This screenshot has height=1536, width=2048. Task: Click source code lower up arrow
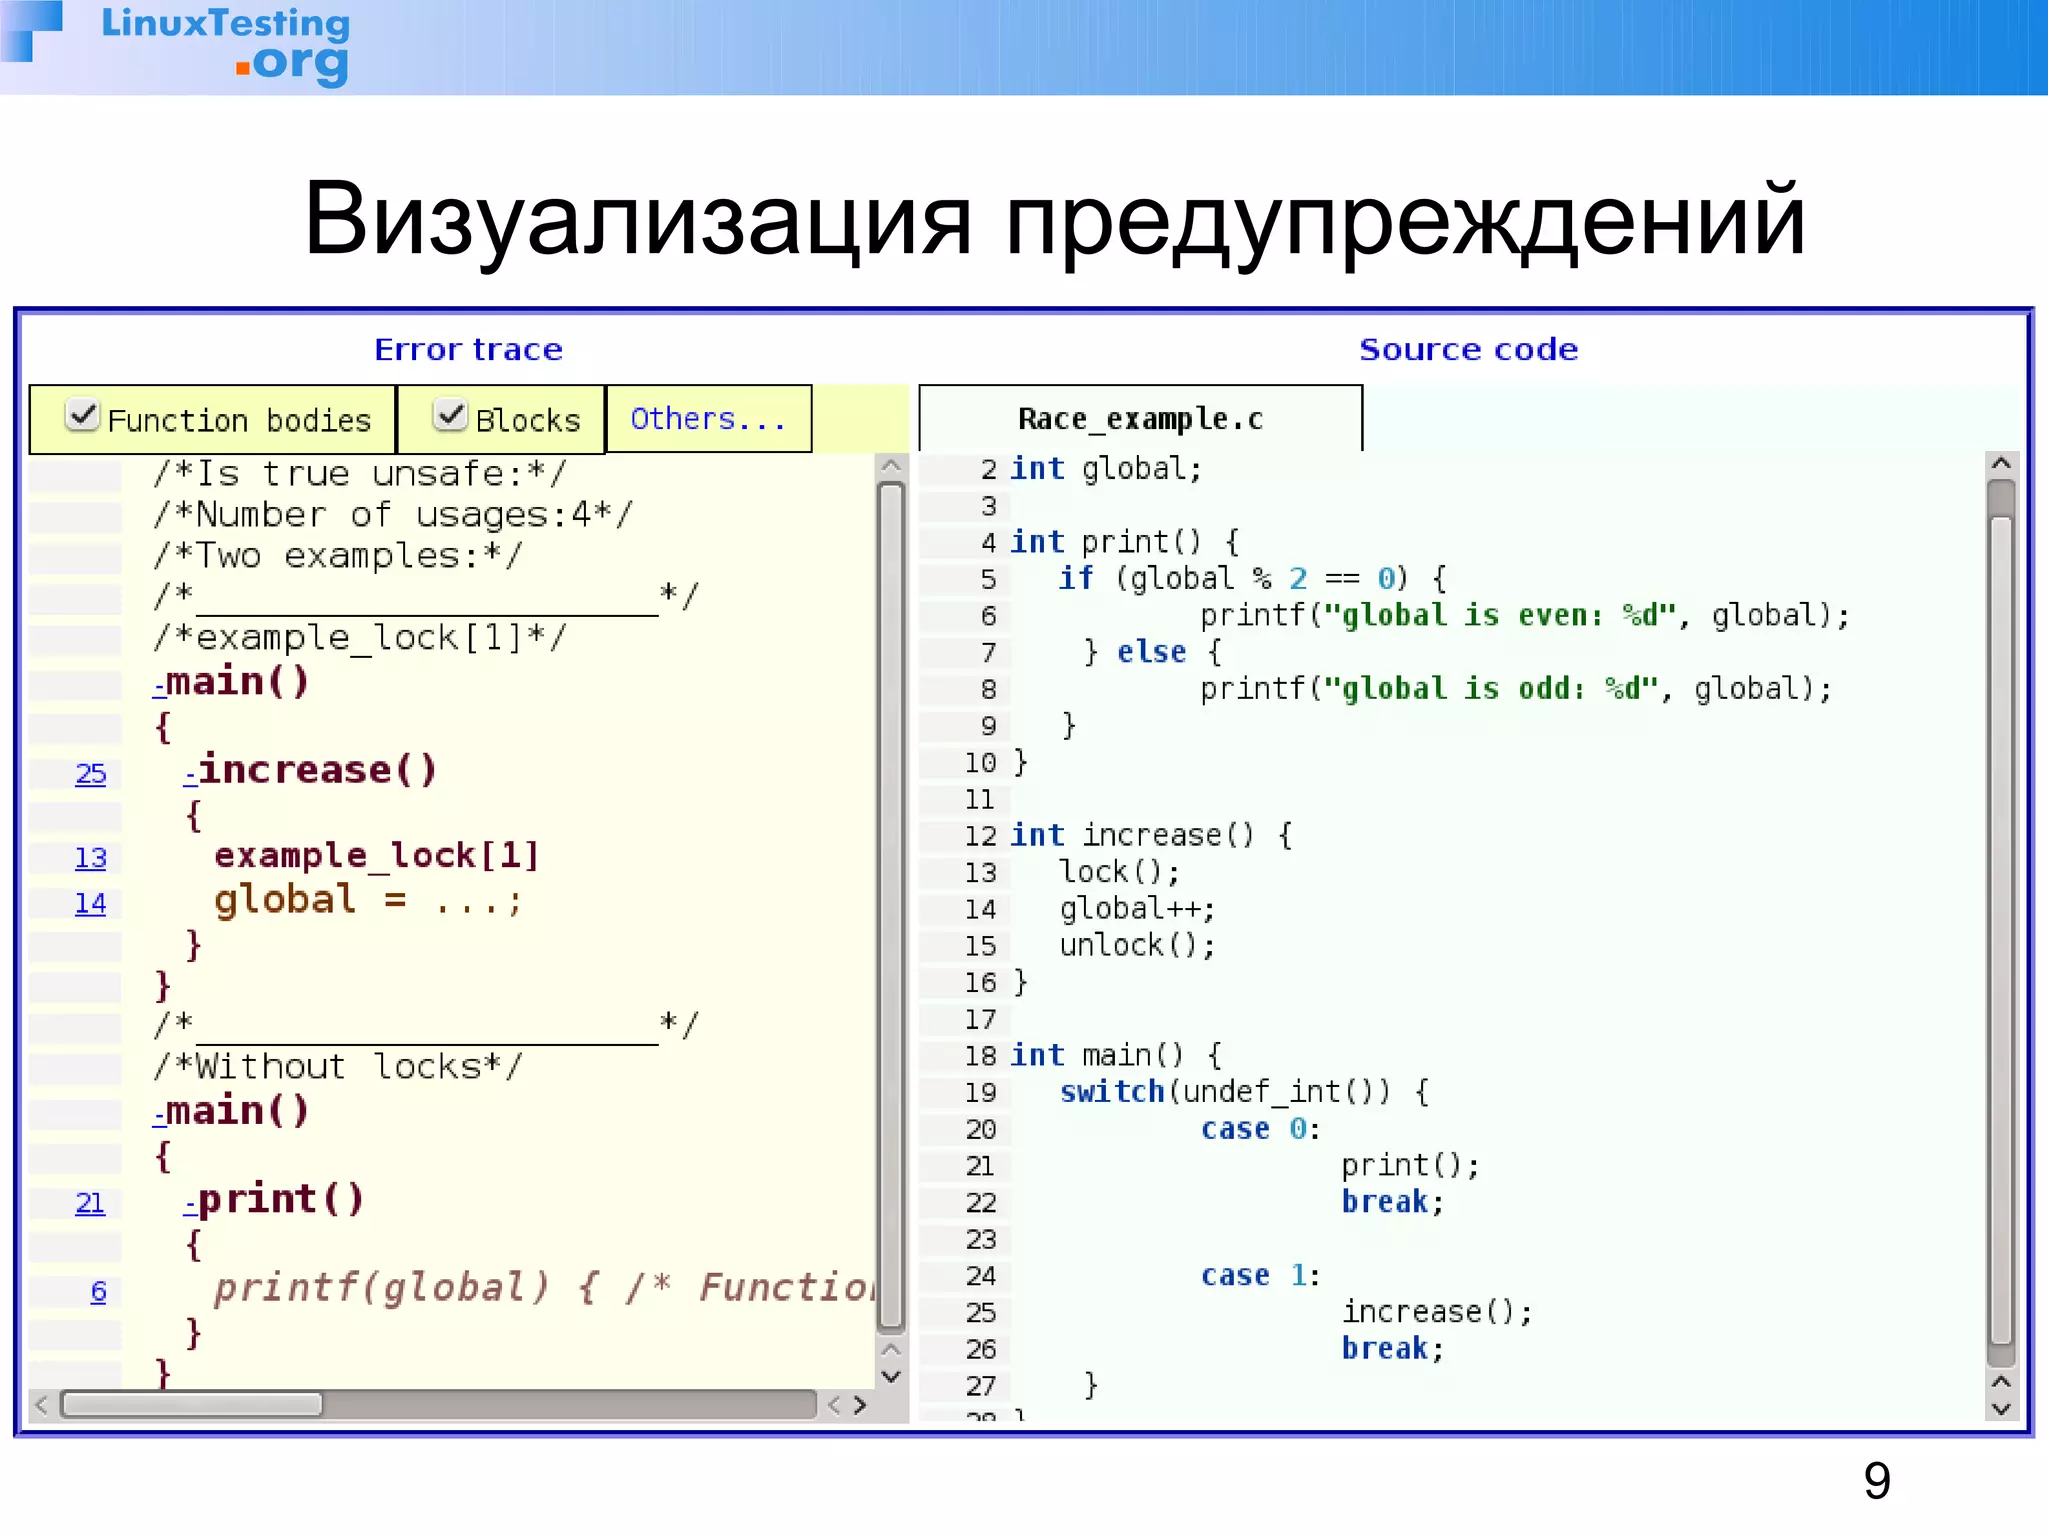coord(2001,1382)
